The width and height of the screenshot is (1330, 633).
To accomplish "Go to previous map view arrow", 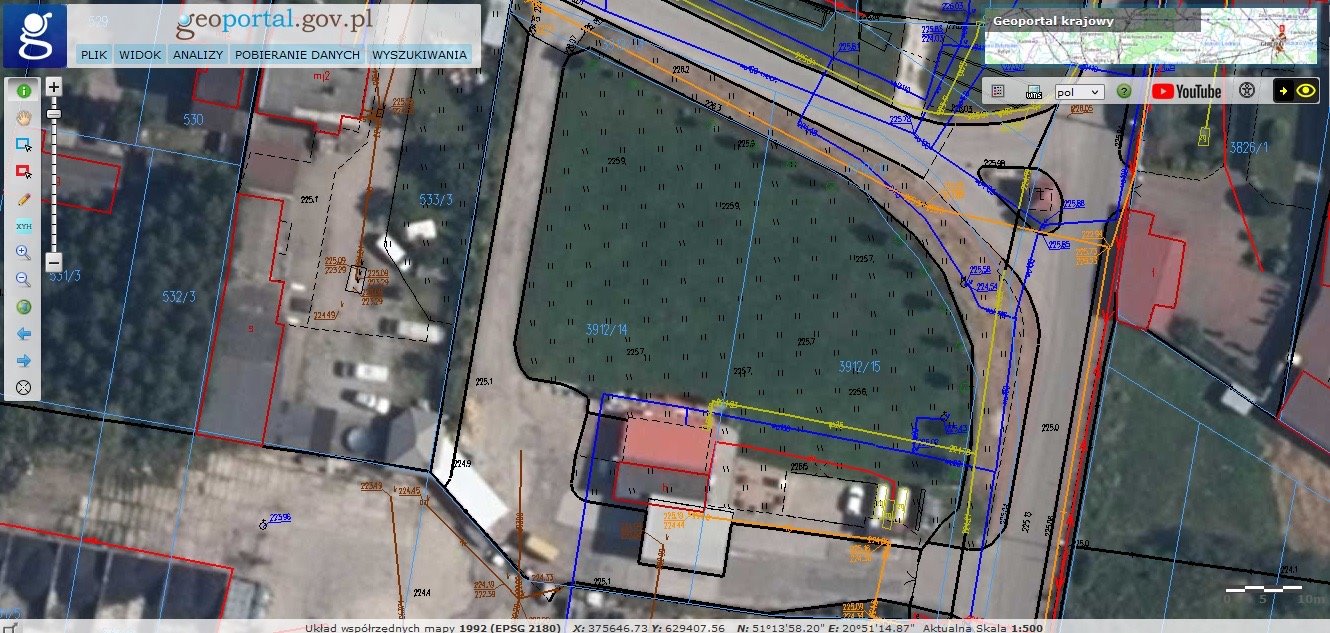I will pyautogui.click(x=23, y=333).
